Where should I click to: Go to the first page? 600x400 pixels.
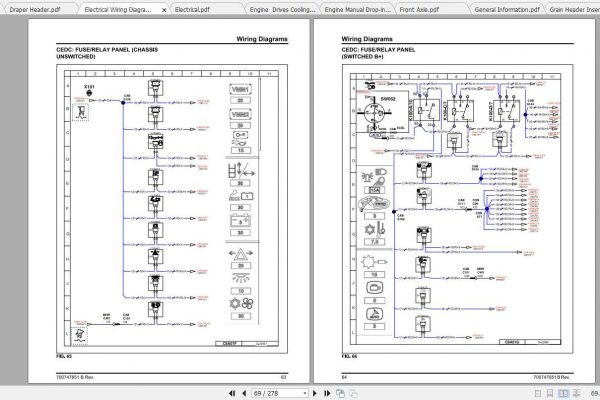point(232,393)
